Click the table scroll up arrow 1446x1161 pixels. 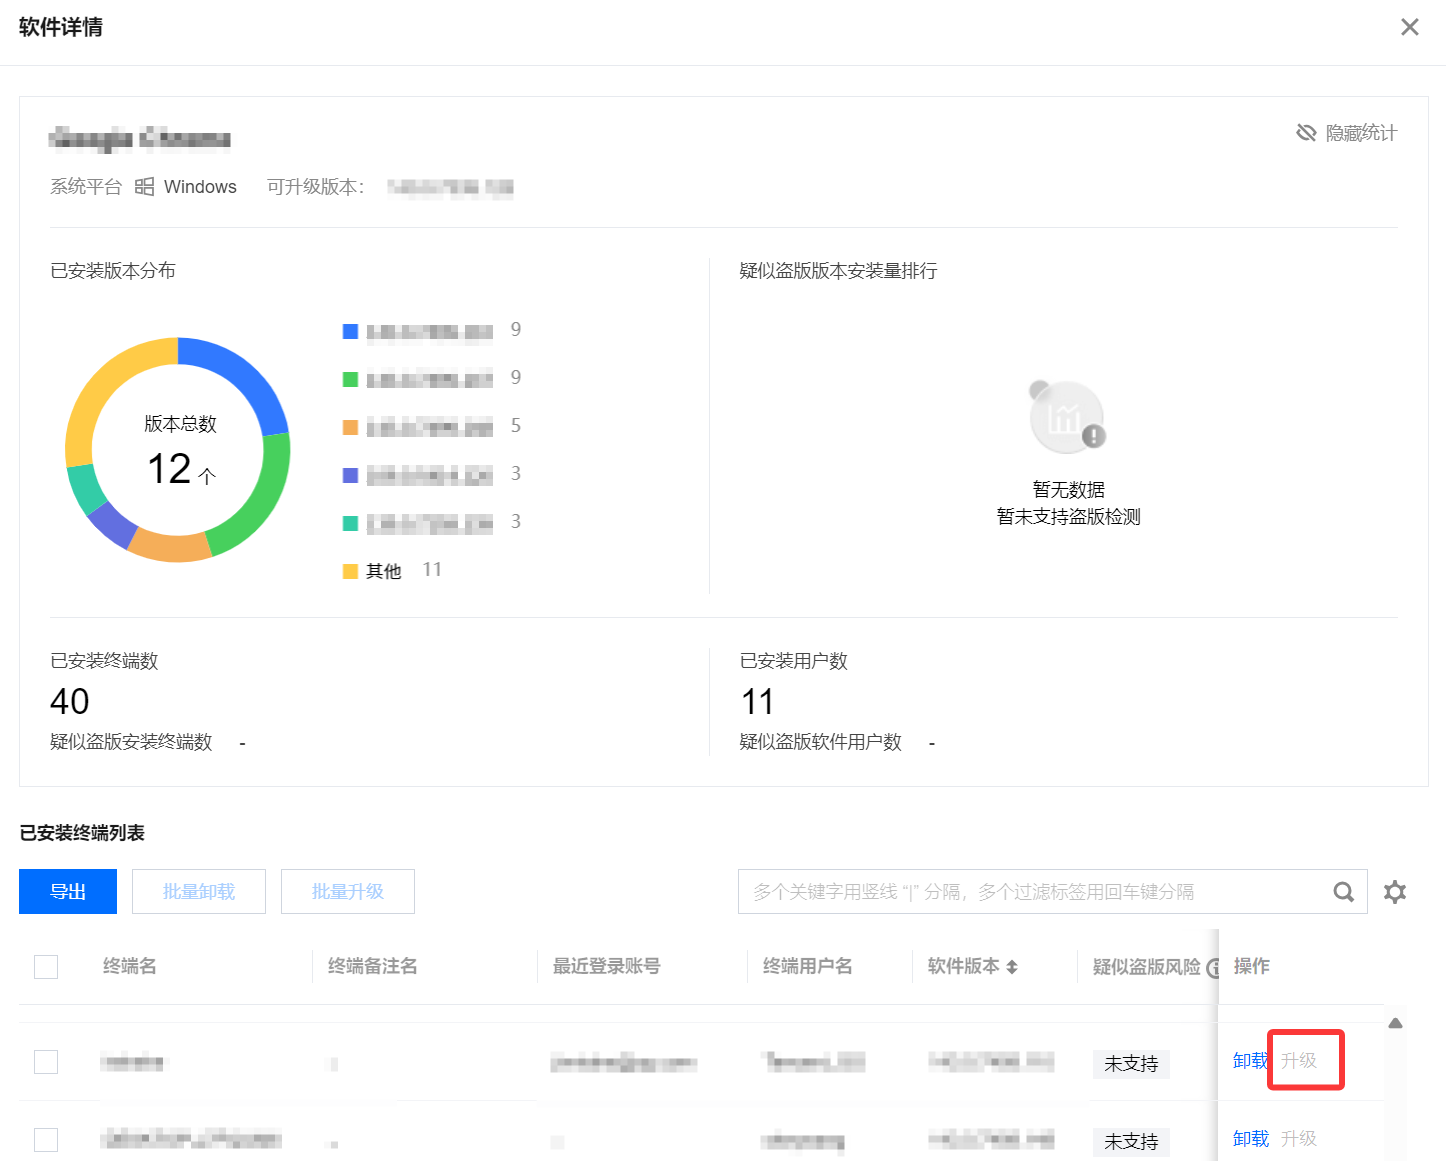(1395, 1023)
